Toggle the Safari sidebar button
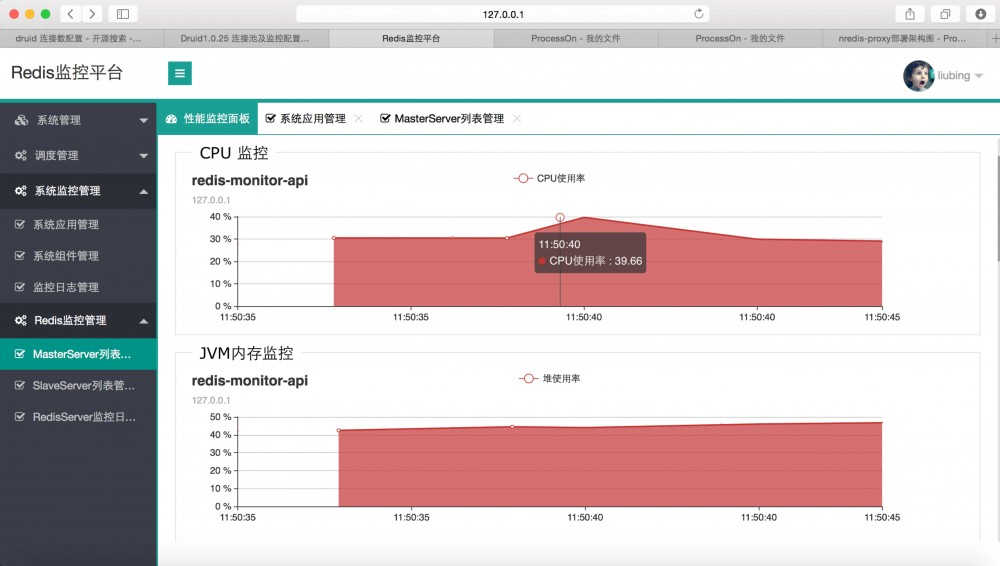 (123, 14)
